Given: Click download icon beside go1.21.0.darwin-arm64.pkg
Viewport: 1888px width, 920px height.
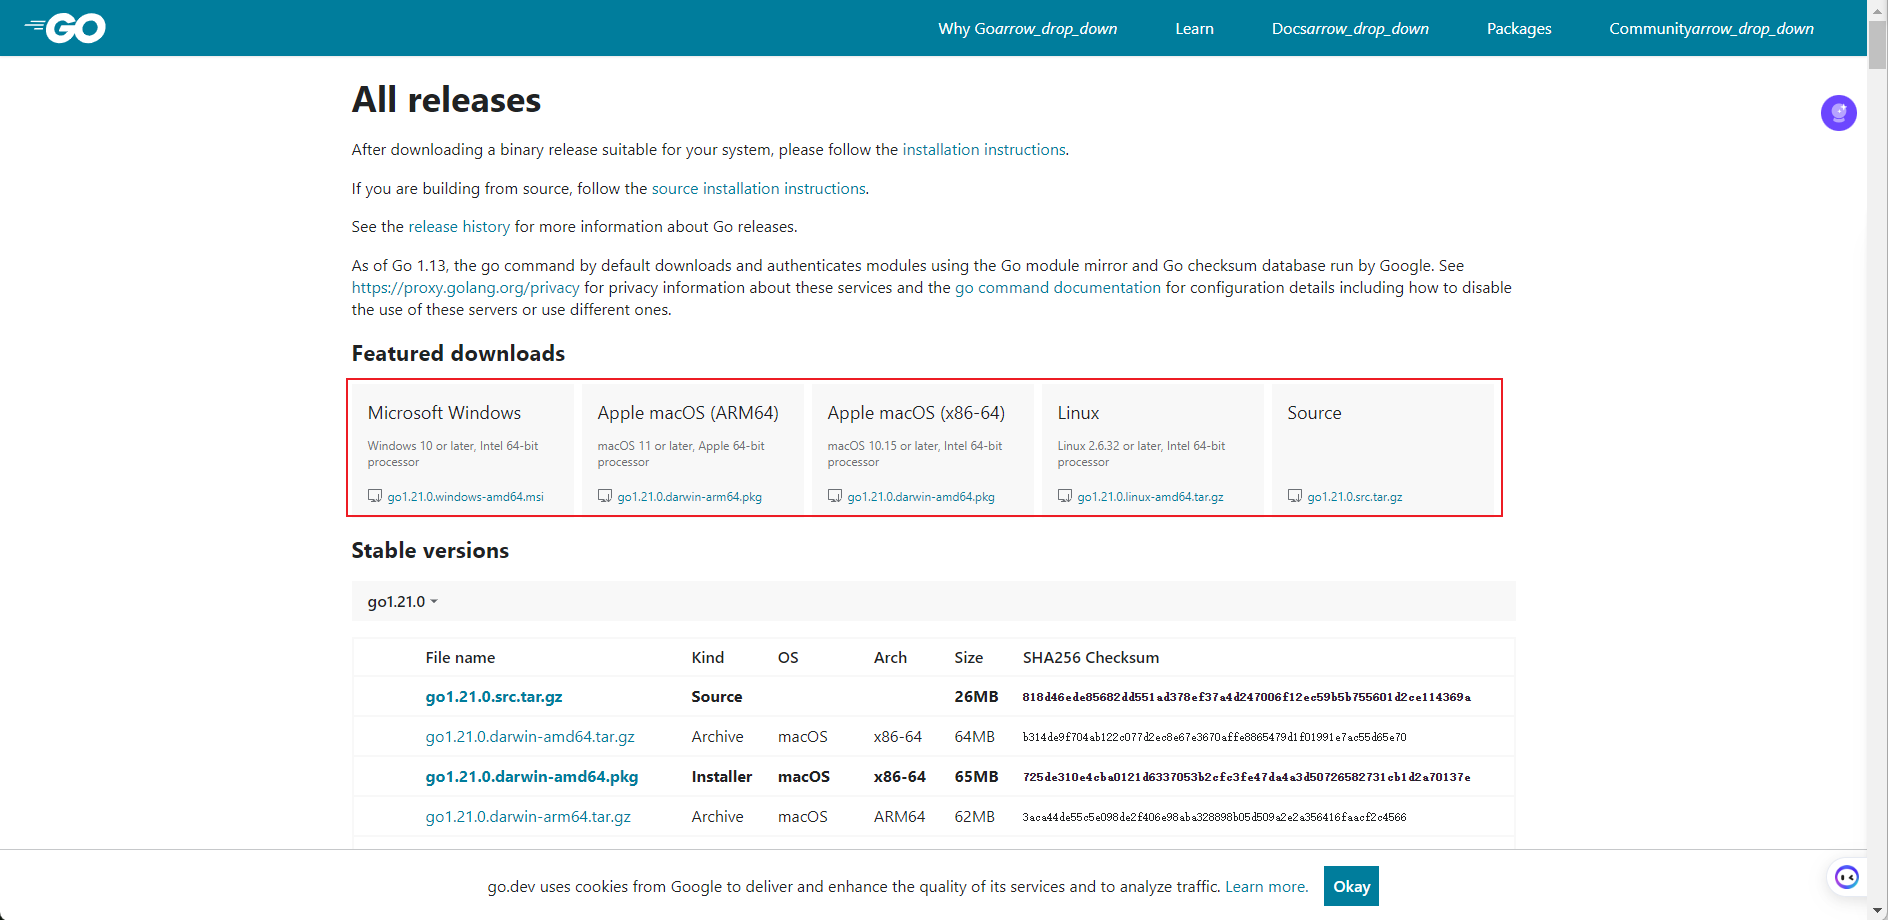Looking at the screenshot, I should [605, 496].
